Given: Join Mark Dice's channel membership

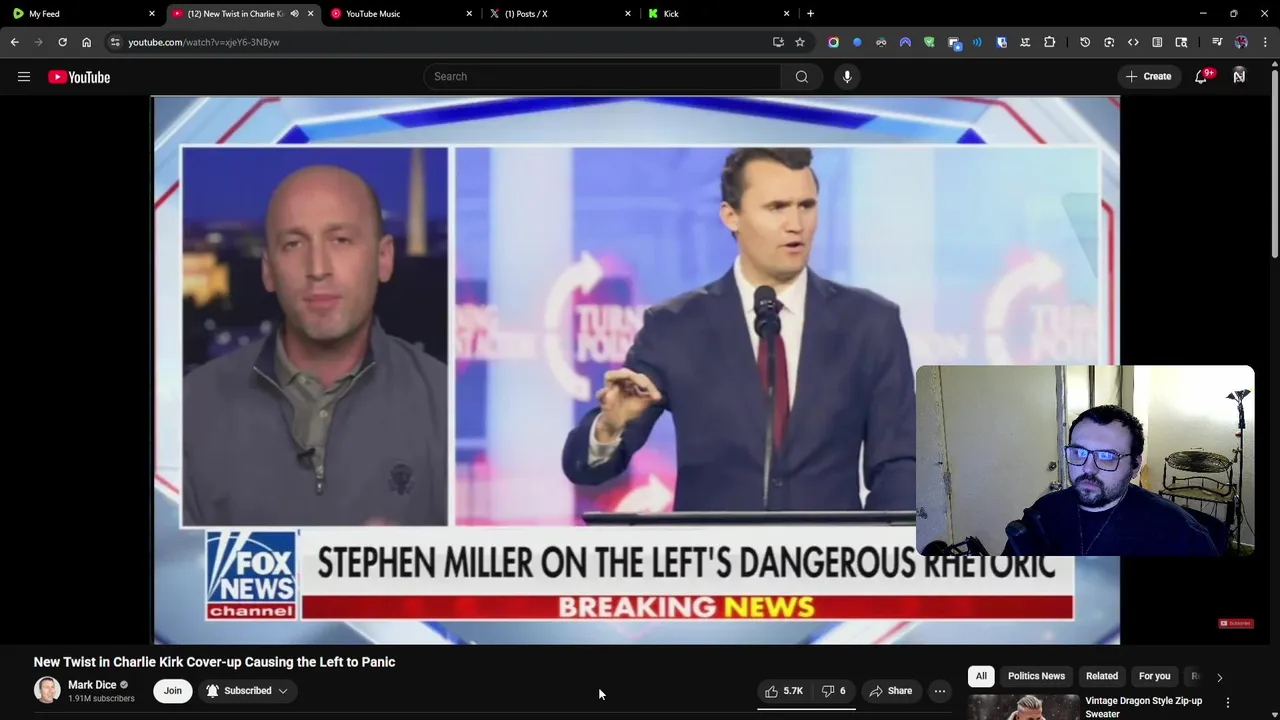Looking at the screenshot, I should [173, 691].
